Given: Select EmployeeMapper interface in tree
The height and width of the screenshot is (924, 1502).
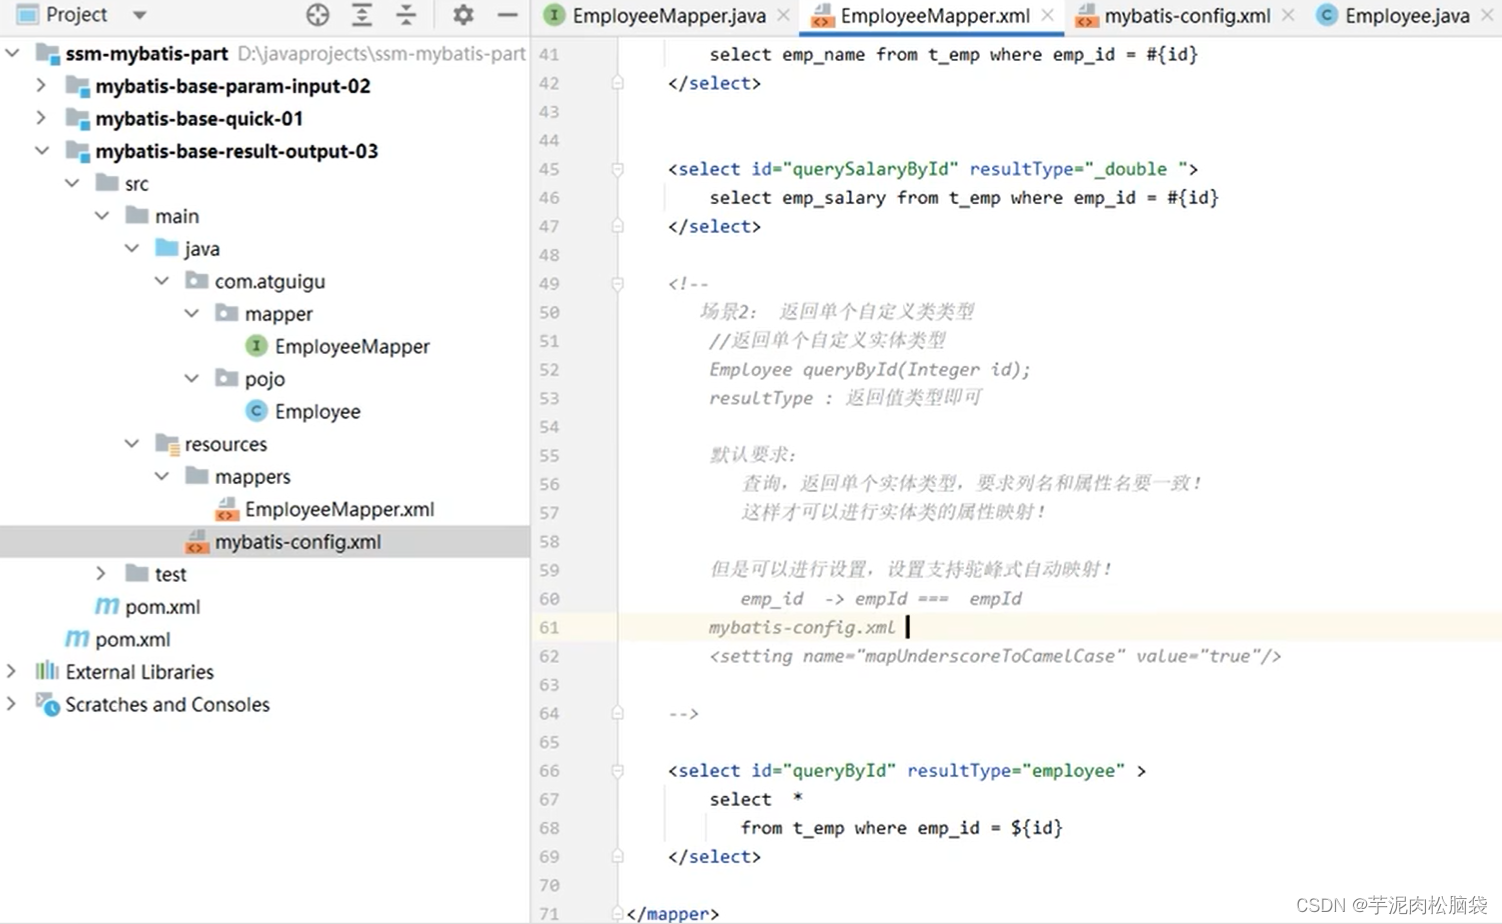Looking at the screenshot, I should 352,346.
